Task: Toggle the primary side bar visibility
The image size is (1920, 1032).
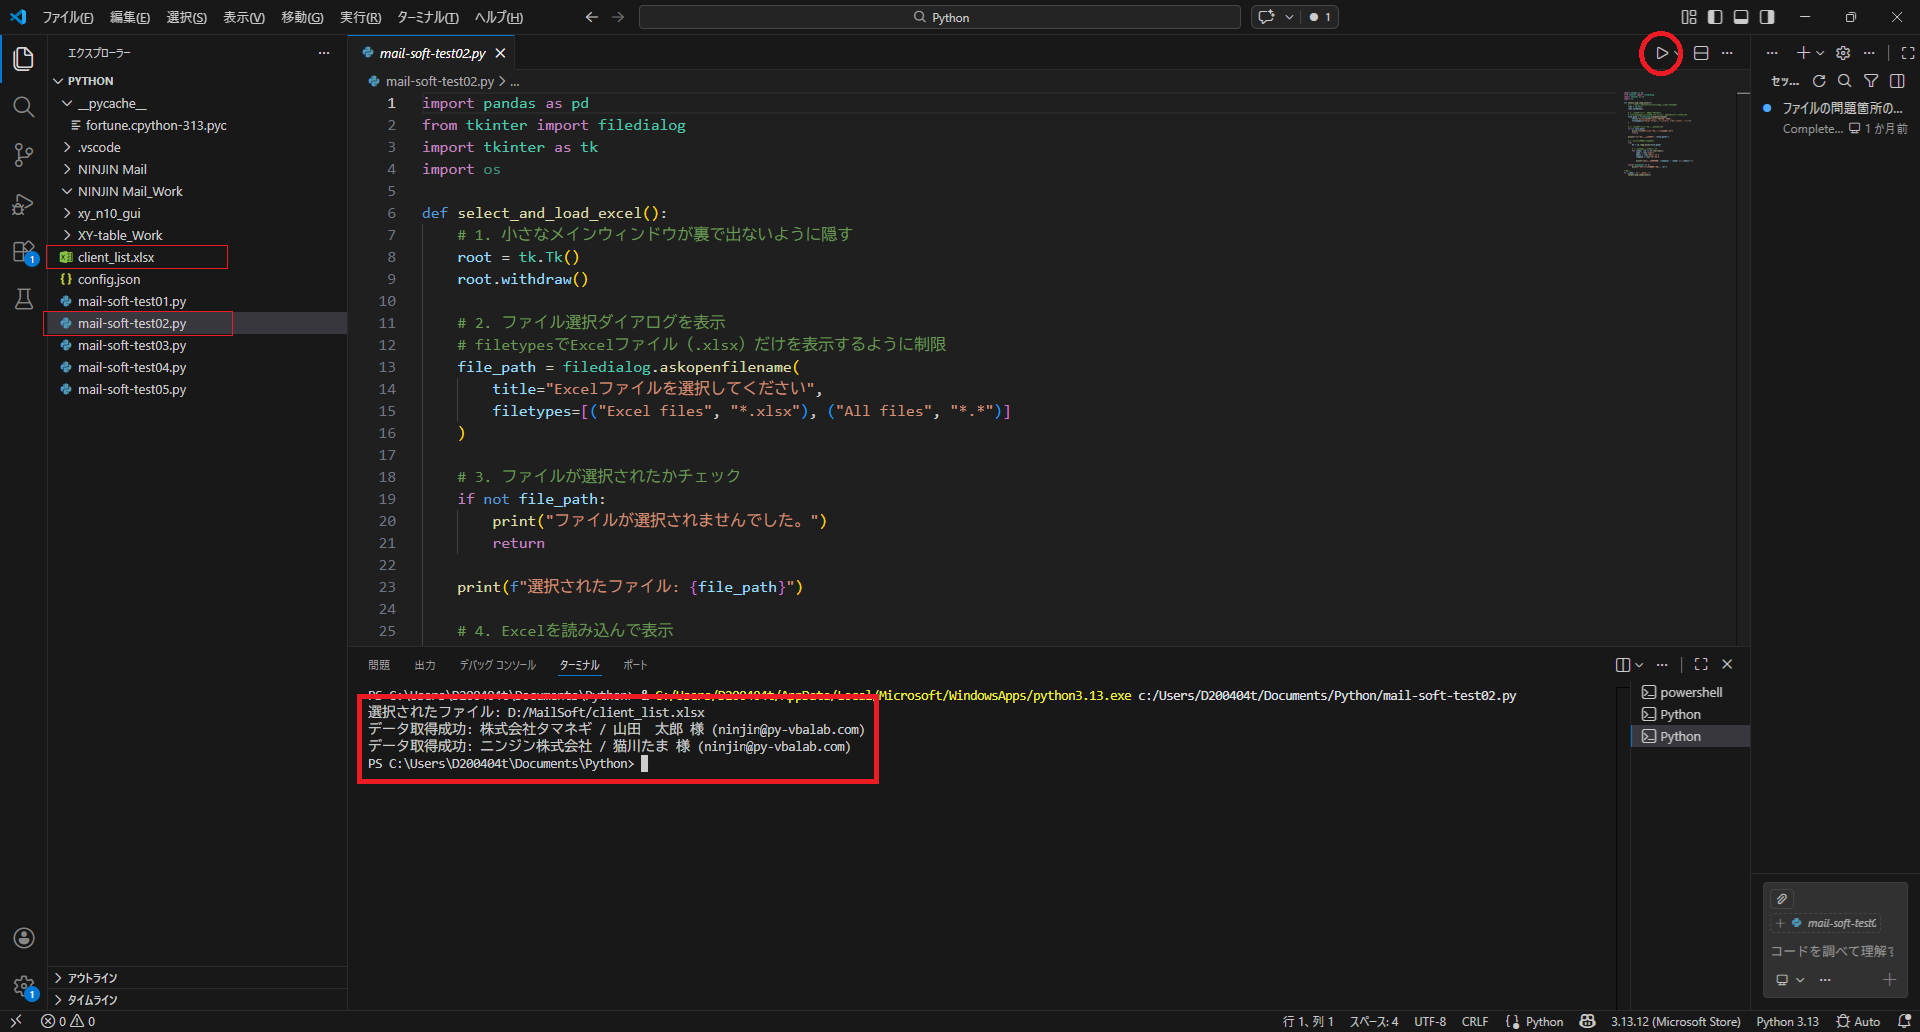Action: click(1715, 17)
